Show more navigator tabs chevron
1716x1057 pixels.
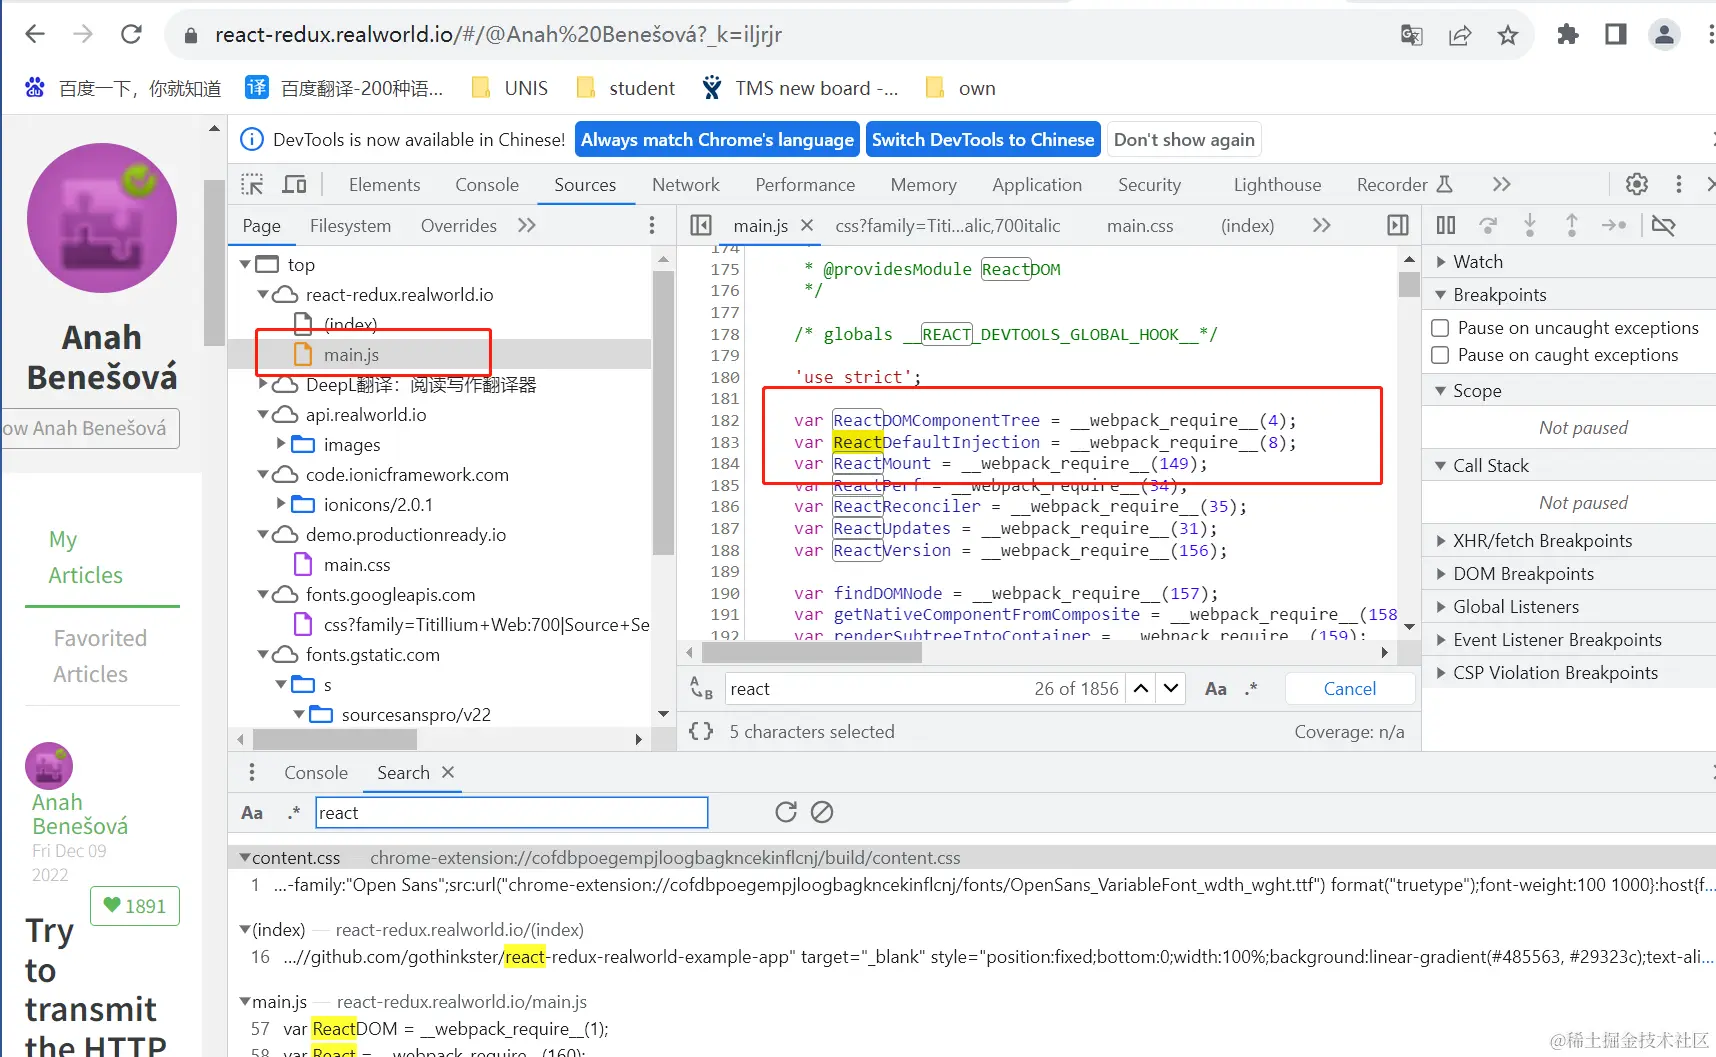[527, 225]
